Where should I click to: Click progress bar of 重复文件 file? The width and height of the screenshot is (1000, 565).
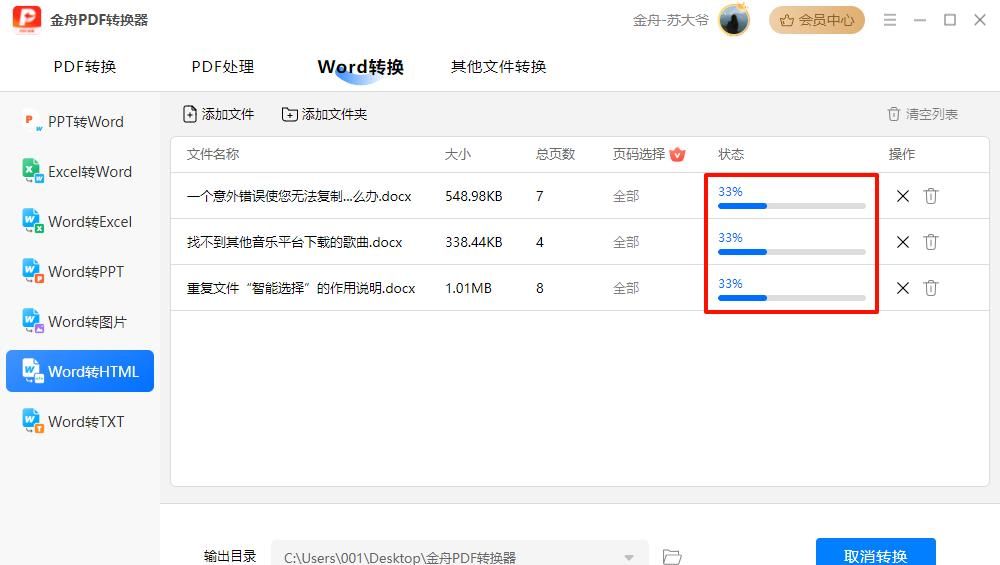(791, 298)
